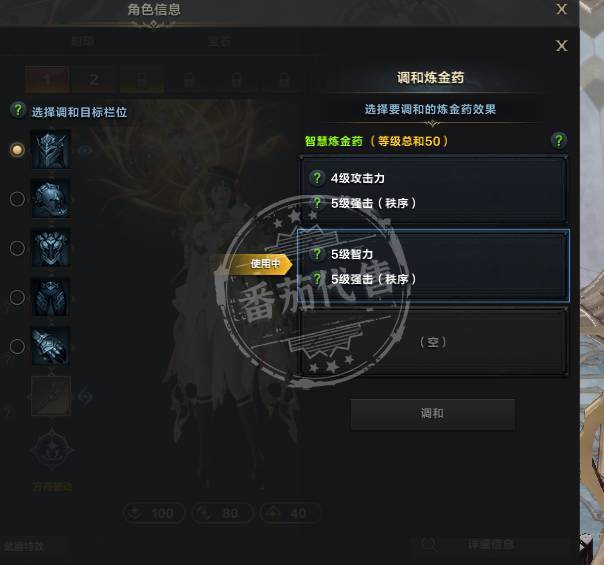The width and height of the screenshot is (604, 565).
Task: Choose the 4级攻击力 elixir effect option
Action: [433, 189]
